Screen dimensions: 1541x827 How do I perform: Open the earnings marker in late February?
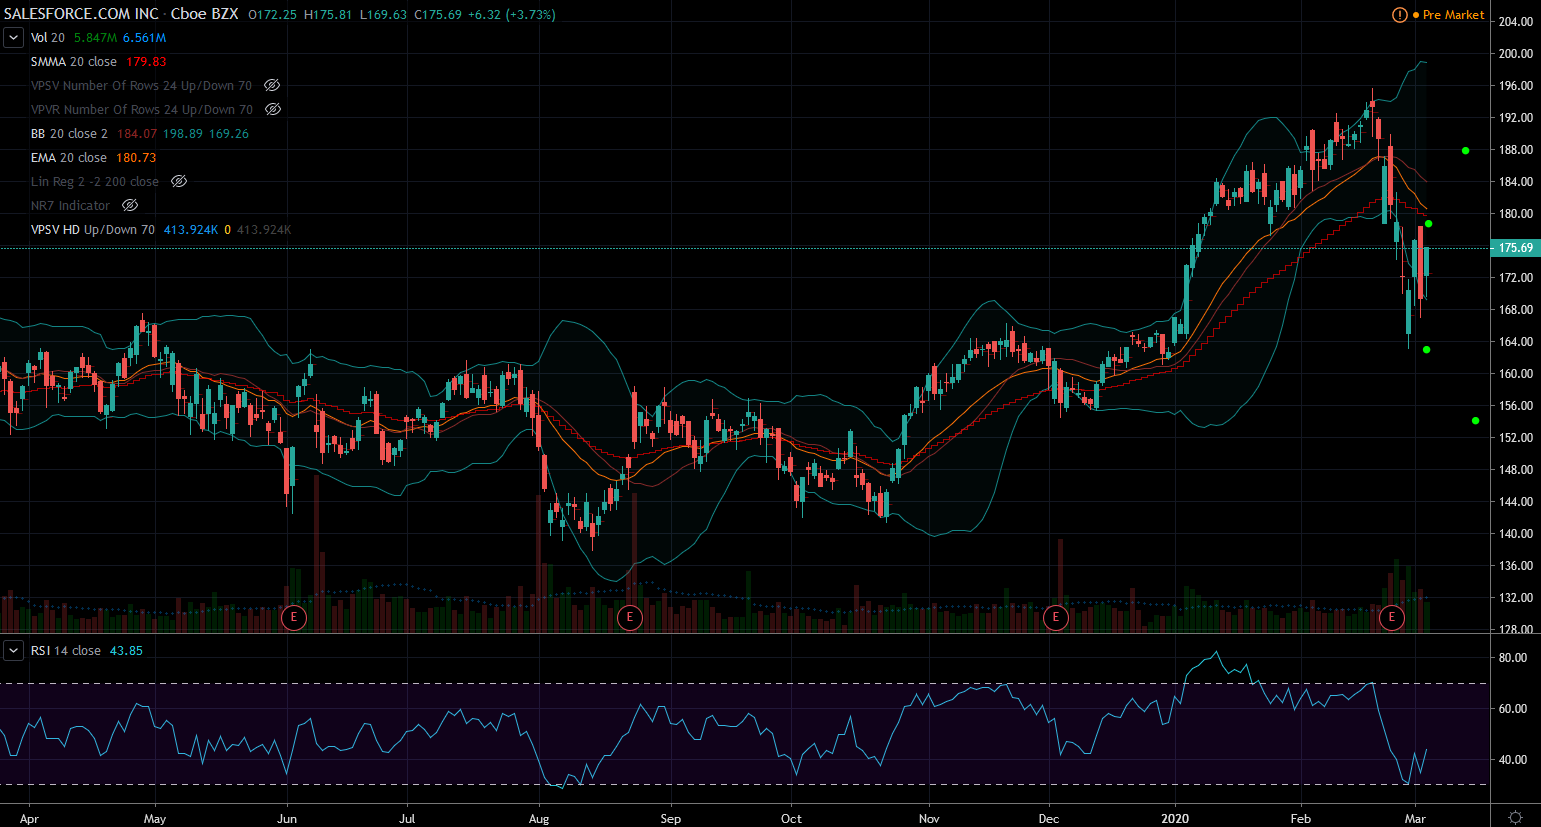(1392, 617)
